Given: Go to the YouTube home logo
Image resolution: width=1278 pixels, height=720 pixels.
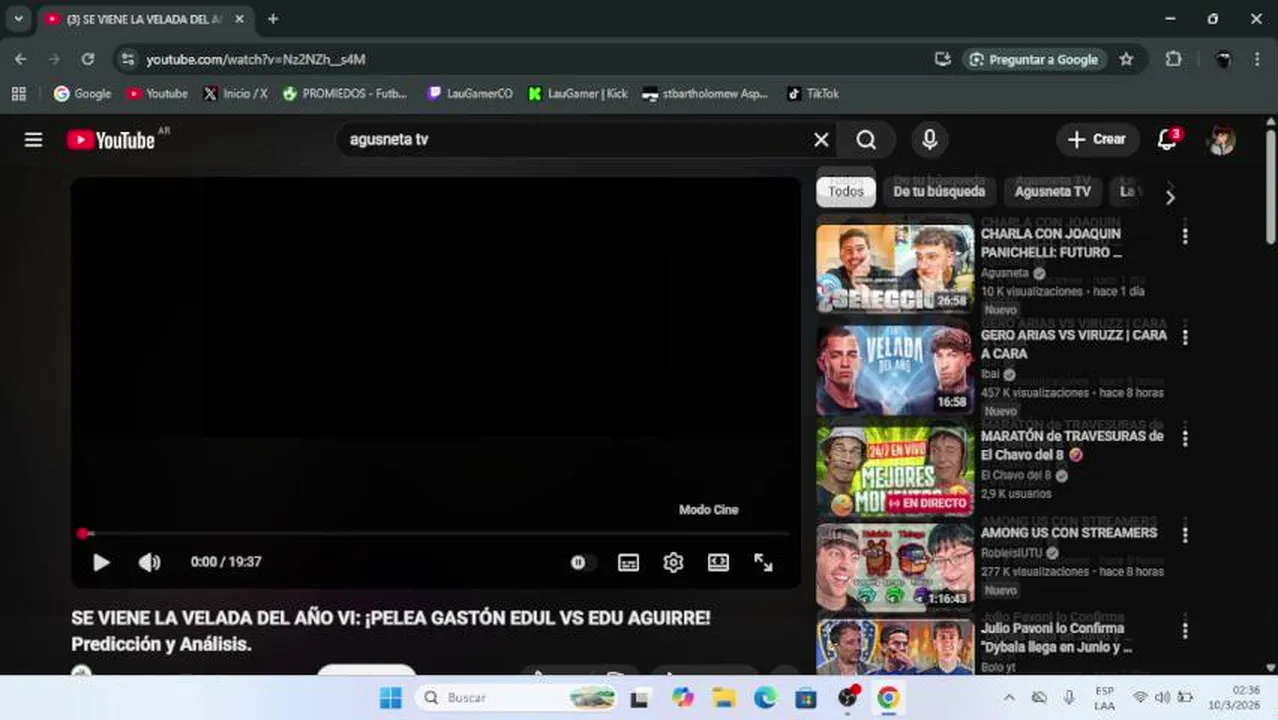Looking at the screenshot, I should click(111, 140).
